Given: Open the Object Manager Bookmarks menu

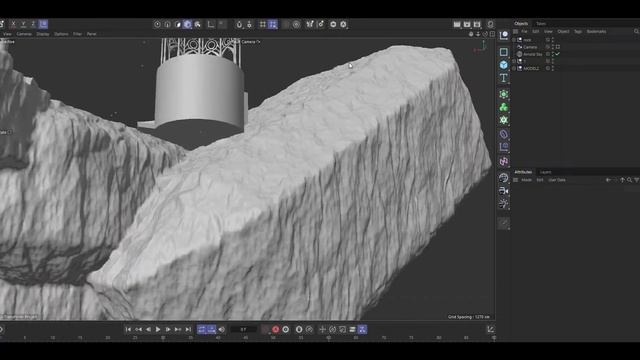Looking at the screenshot, I should click(x=596, y=31).
